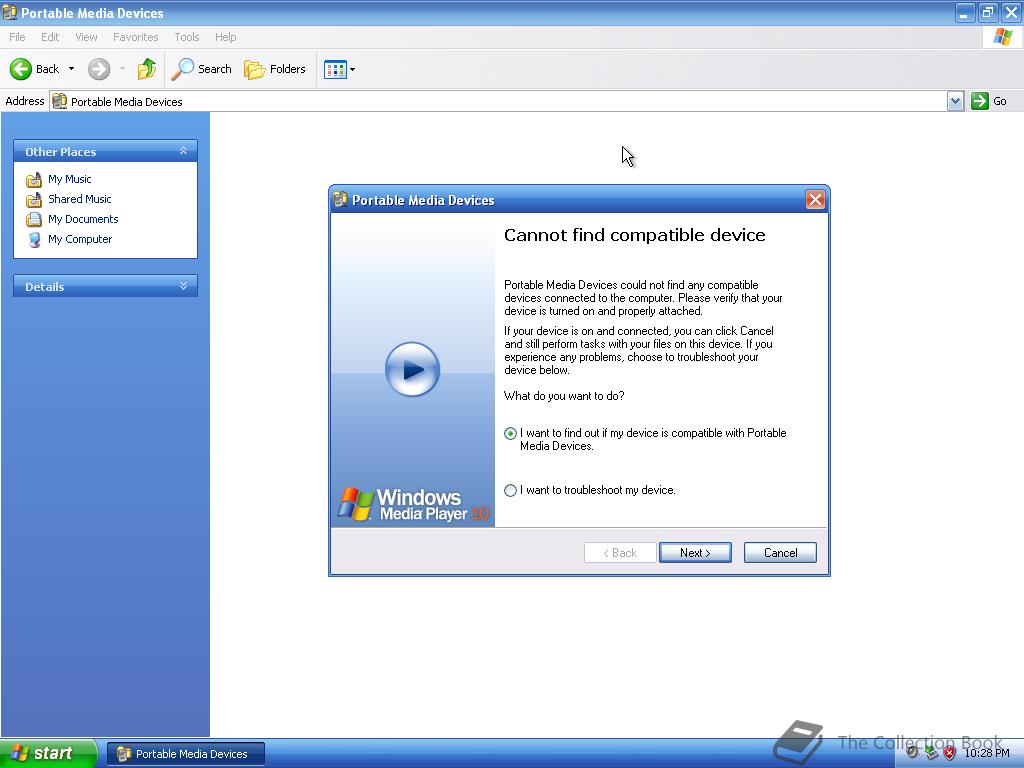This screenshot has width=1024, height=768.
Task: Open the Tools menu
Action: (x=186, y=37)
